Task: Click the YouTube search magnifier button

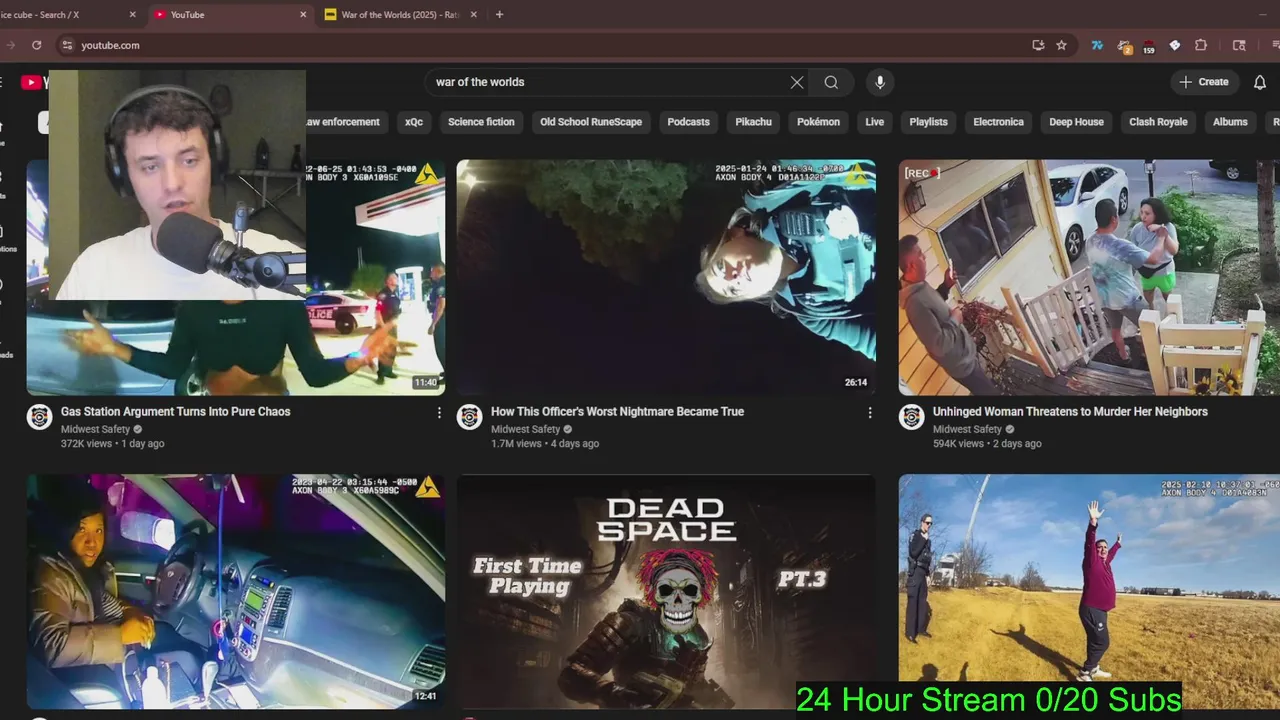Action: coord(831,82)
